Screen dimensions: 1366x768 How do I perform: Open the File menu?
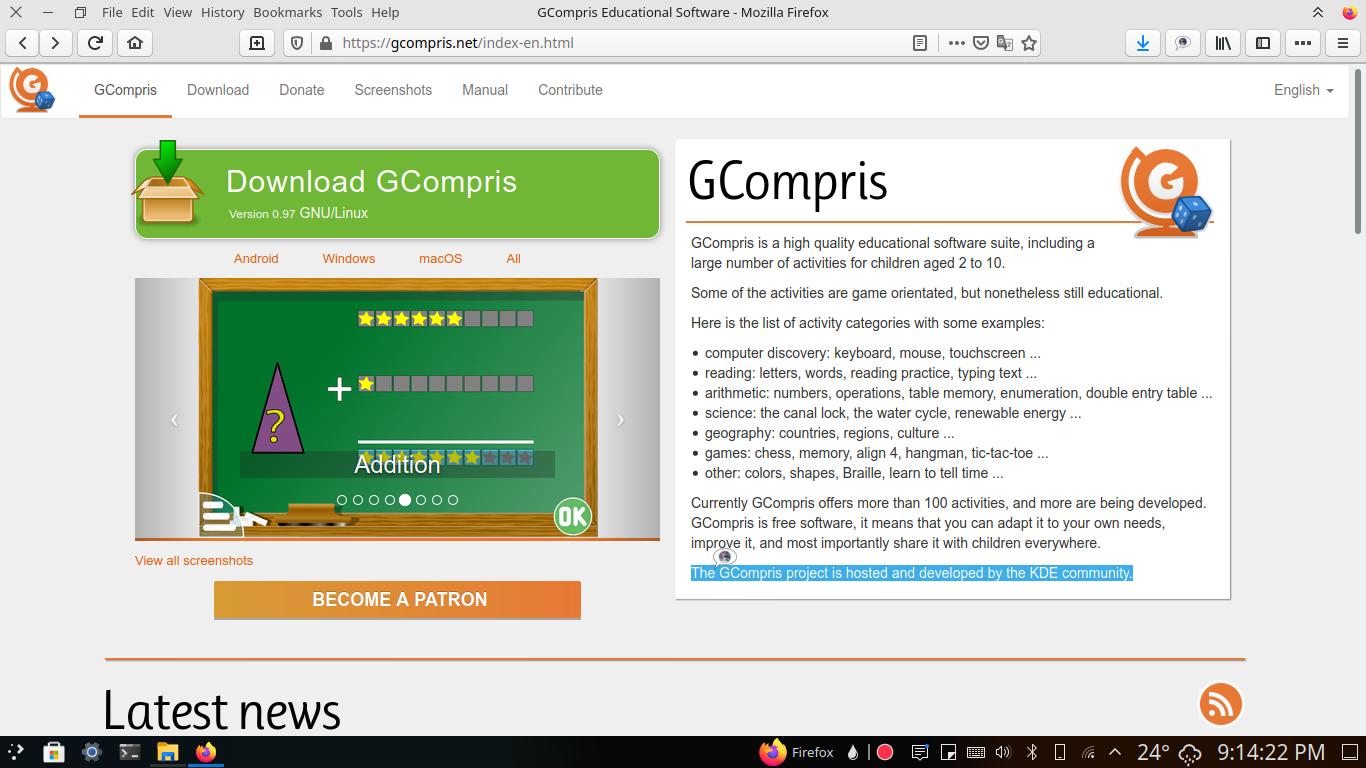112,13
